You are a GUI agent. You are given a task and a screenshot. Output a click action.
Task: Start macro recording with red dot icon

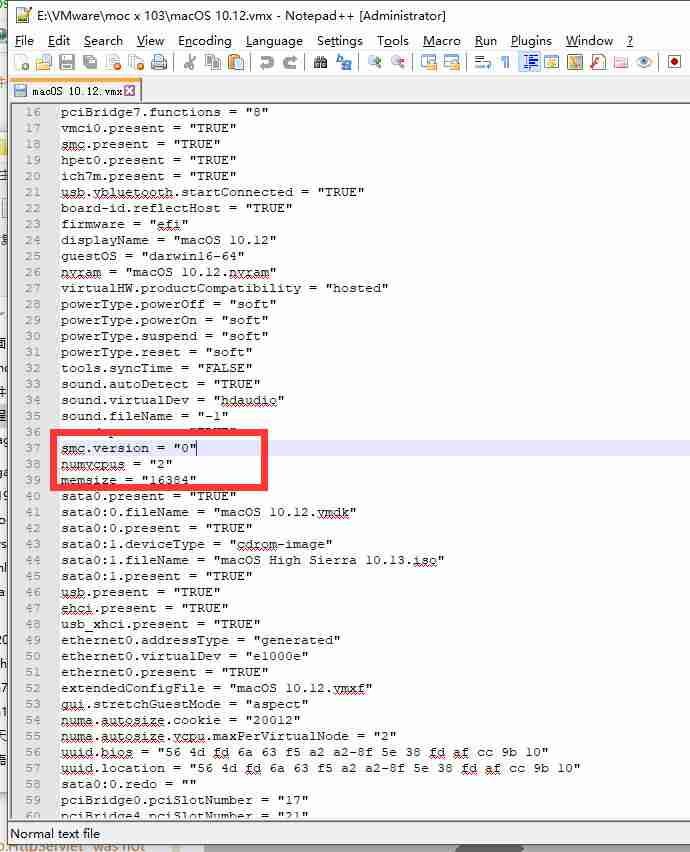pos(674,62)
